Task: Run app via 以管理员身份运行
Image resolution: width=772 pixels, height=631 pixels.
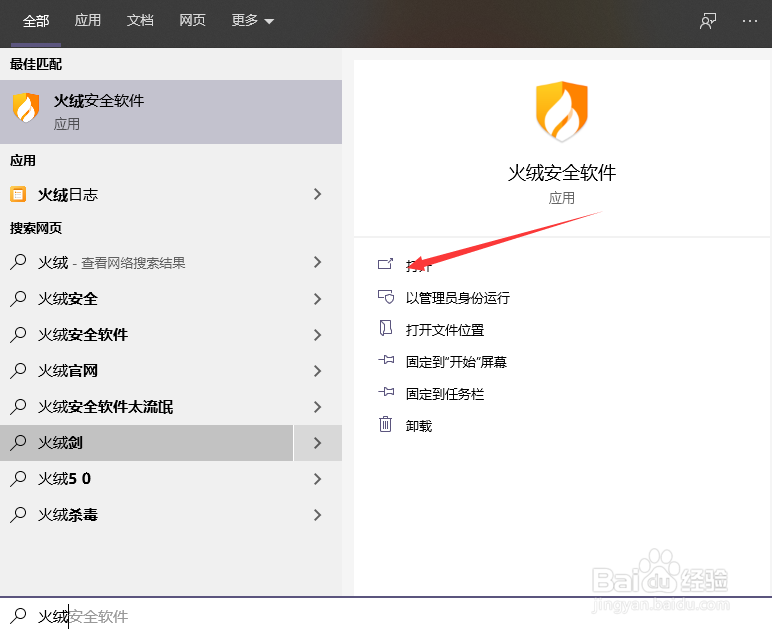Action: [x=457, y=298]
